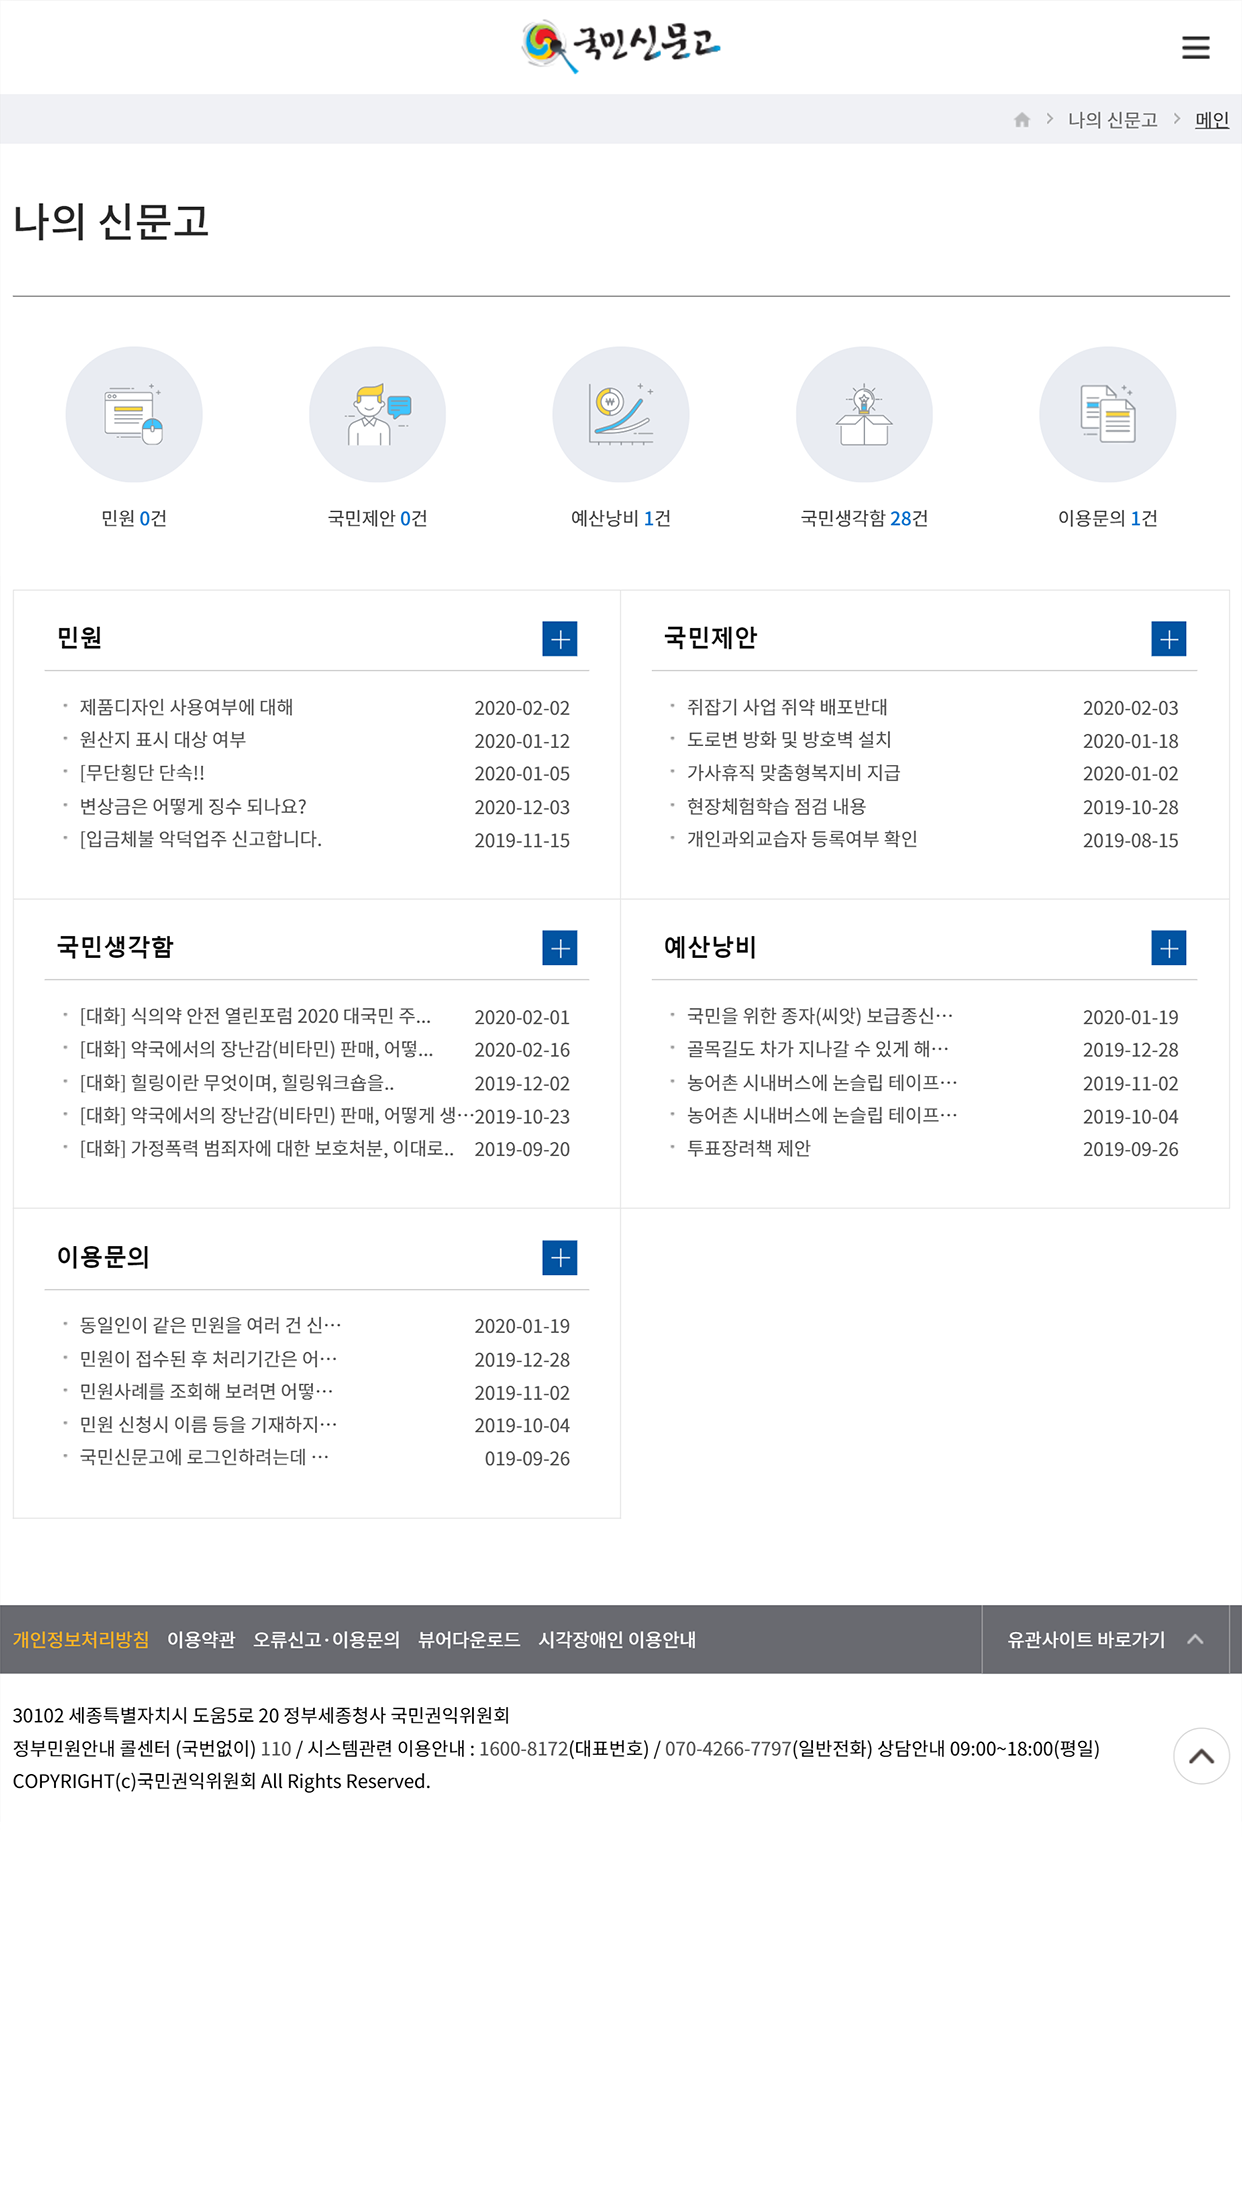Screen dimensions: 1242x2208
Task: Open 국민을 위한 종자(씨앗) 보급 post
Action: pos(820,1016)
